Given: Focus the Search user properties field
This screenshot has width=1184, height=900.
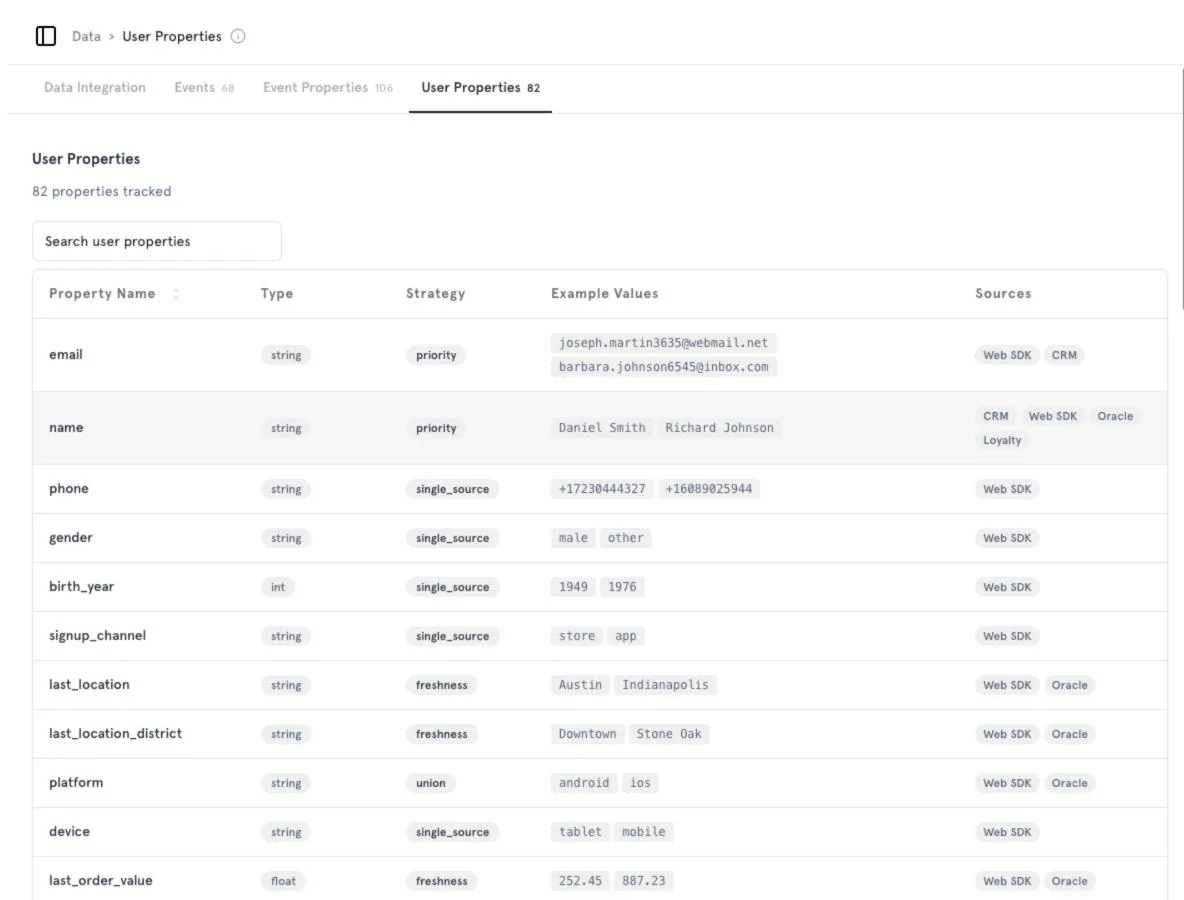Looking at the screenshot, I should click(x=157, y=241).
